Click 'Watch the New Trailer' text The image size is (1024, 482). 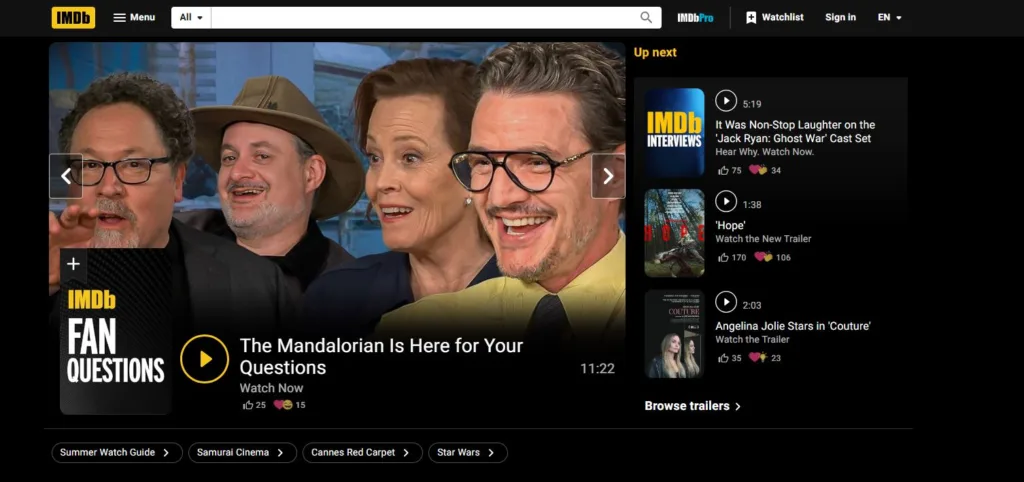click(x=763, y=239)
